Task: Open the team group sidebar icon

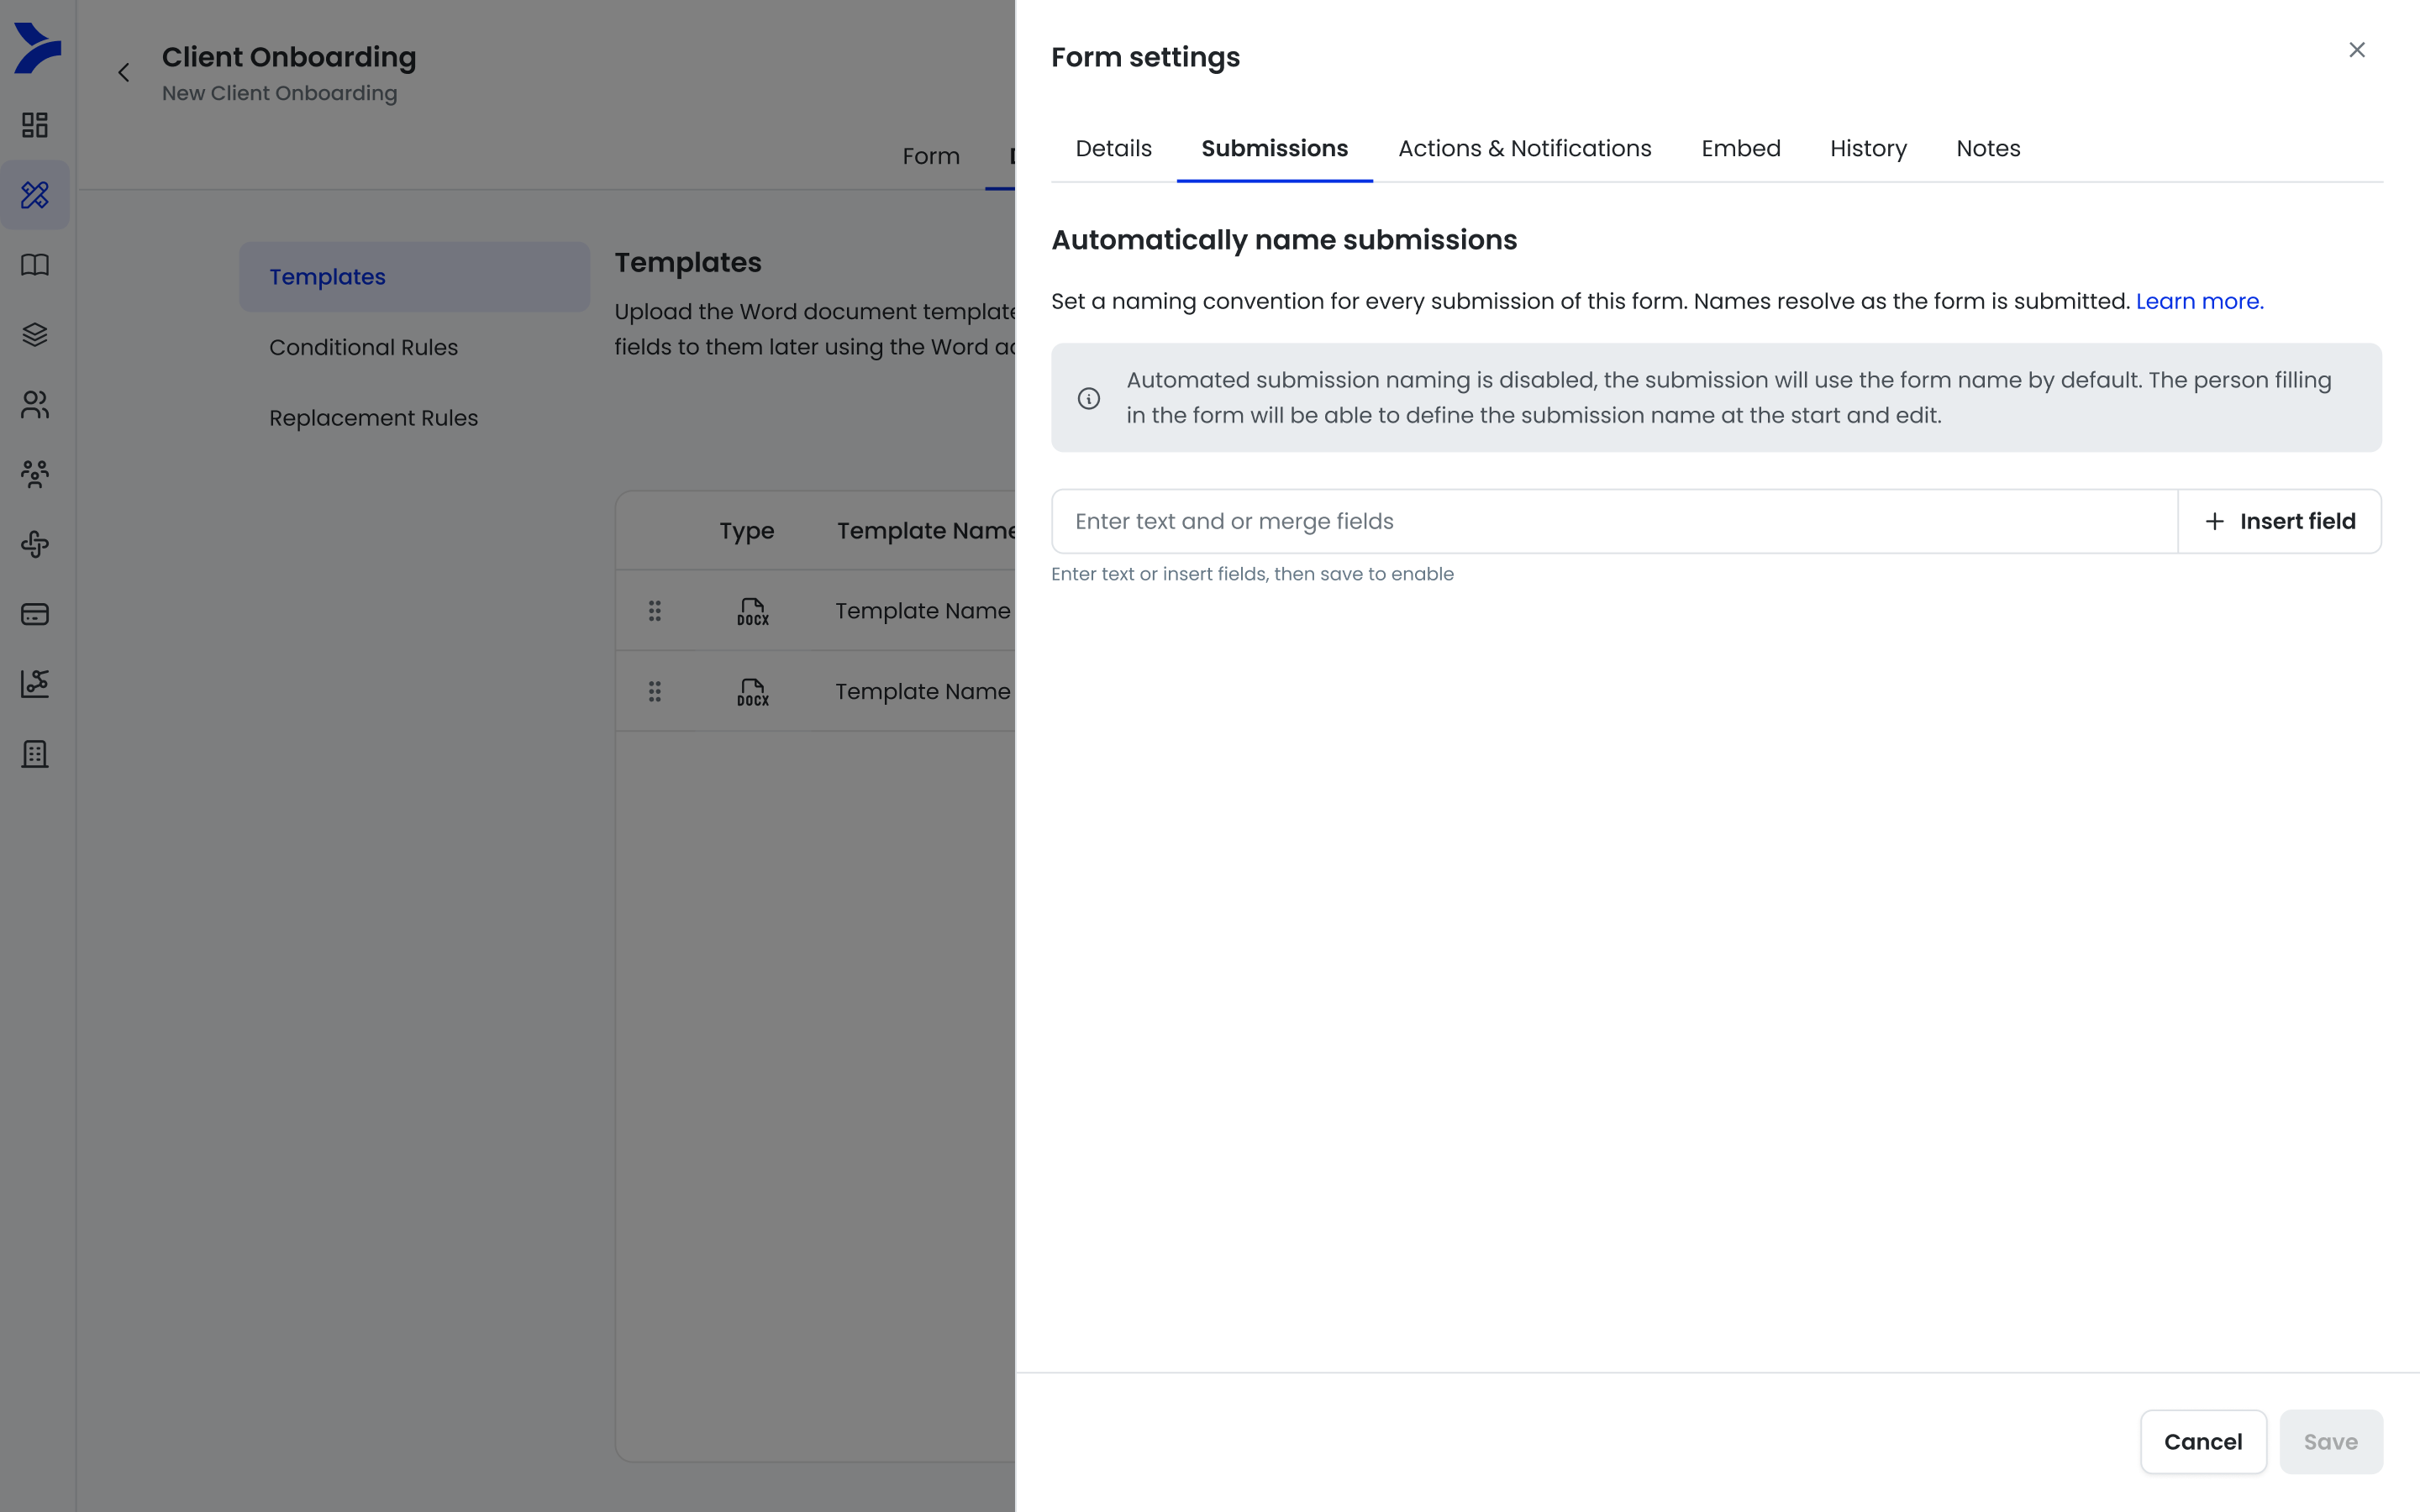Action: coord(35,474)
